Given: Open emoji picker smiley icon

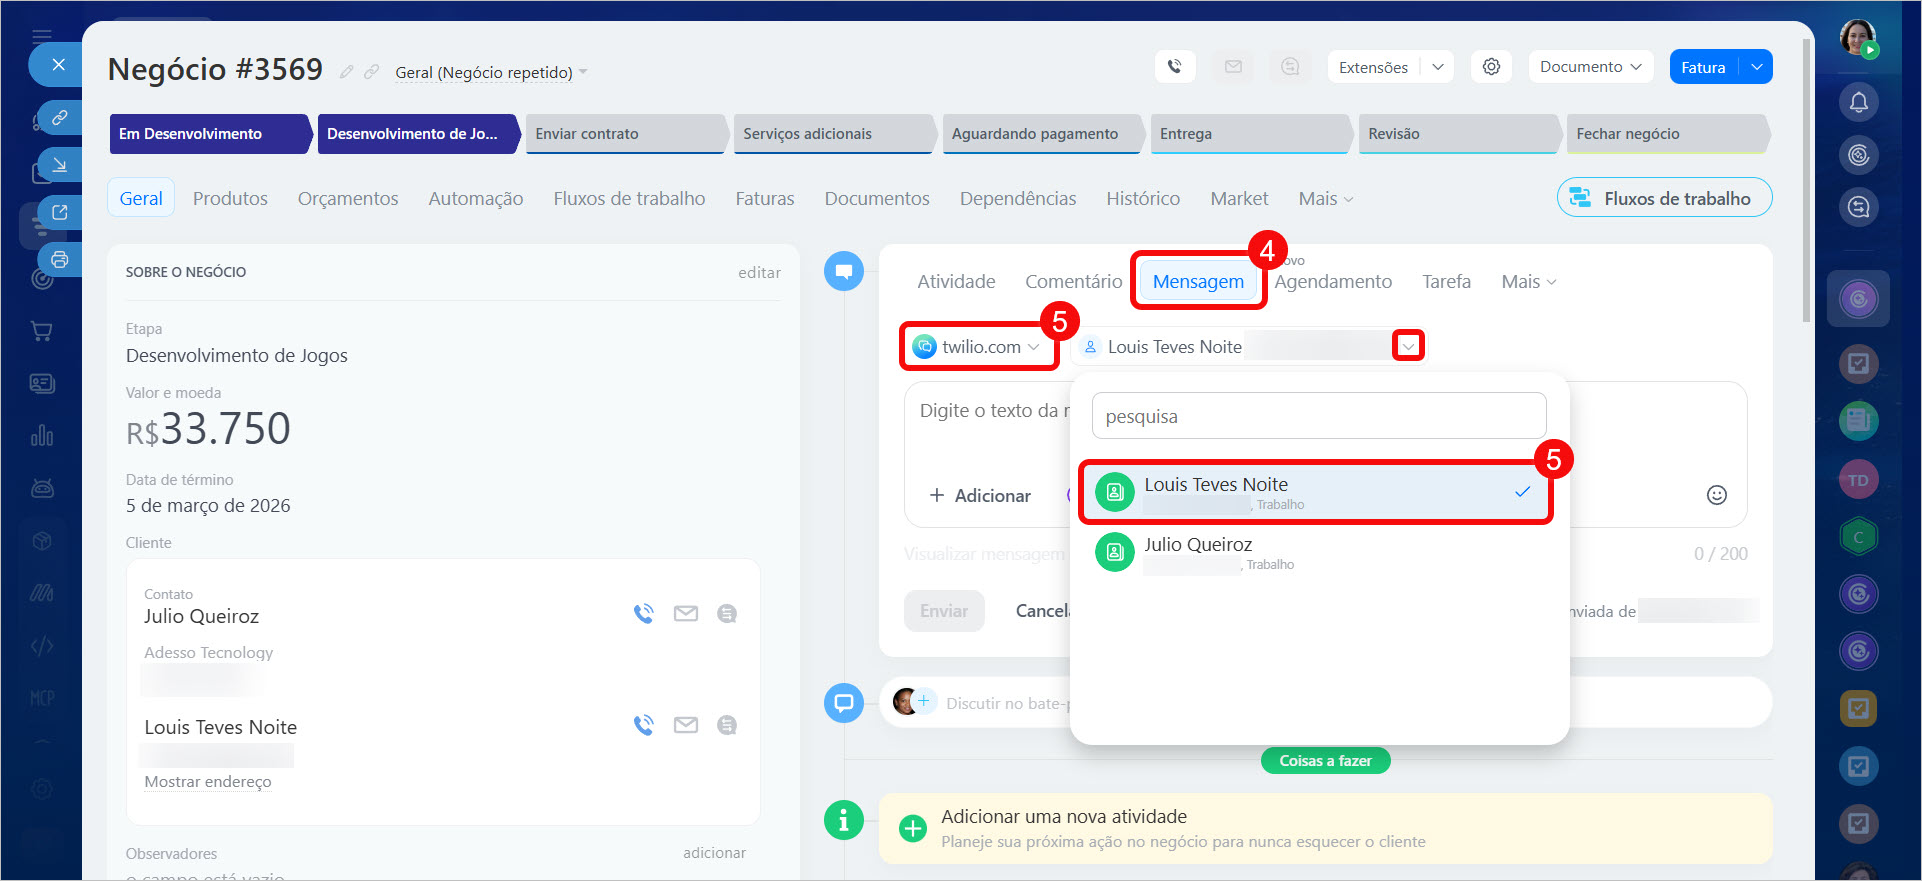Looking at the screenshot, I should pyautogui.click(x=1716, y=495).
